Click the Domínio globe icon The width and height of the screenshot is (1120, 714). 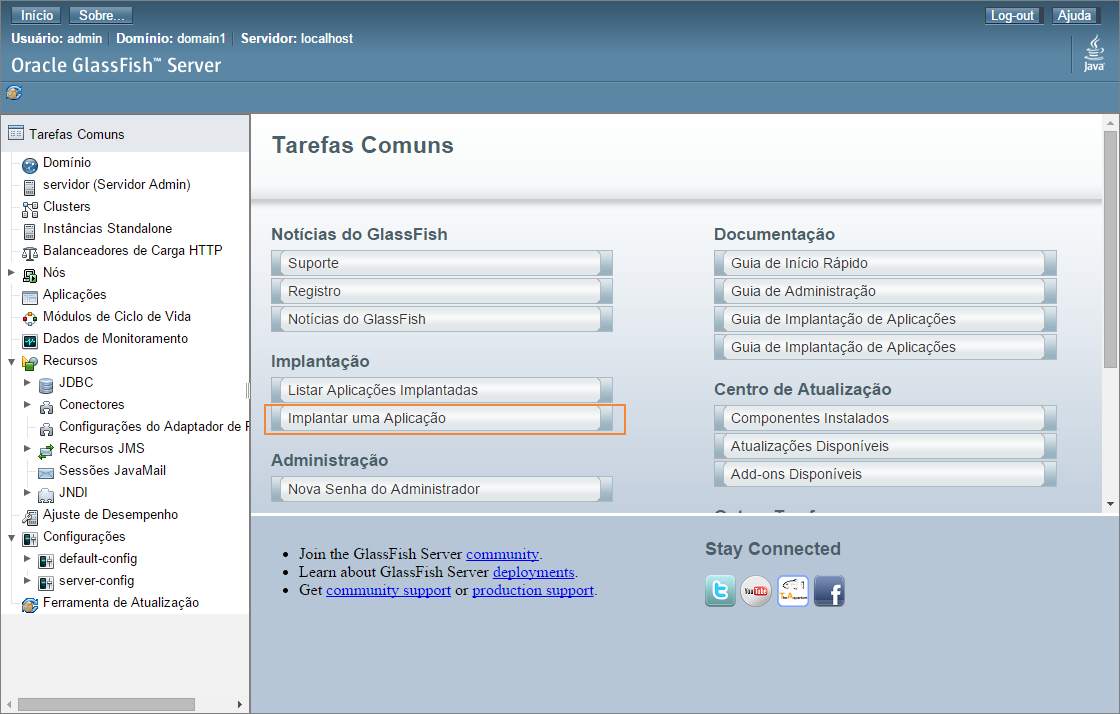coord(29,166)
